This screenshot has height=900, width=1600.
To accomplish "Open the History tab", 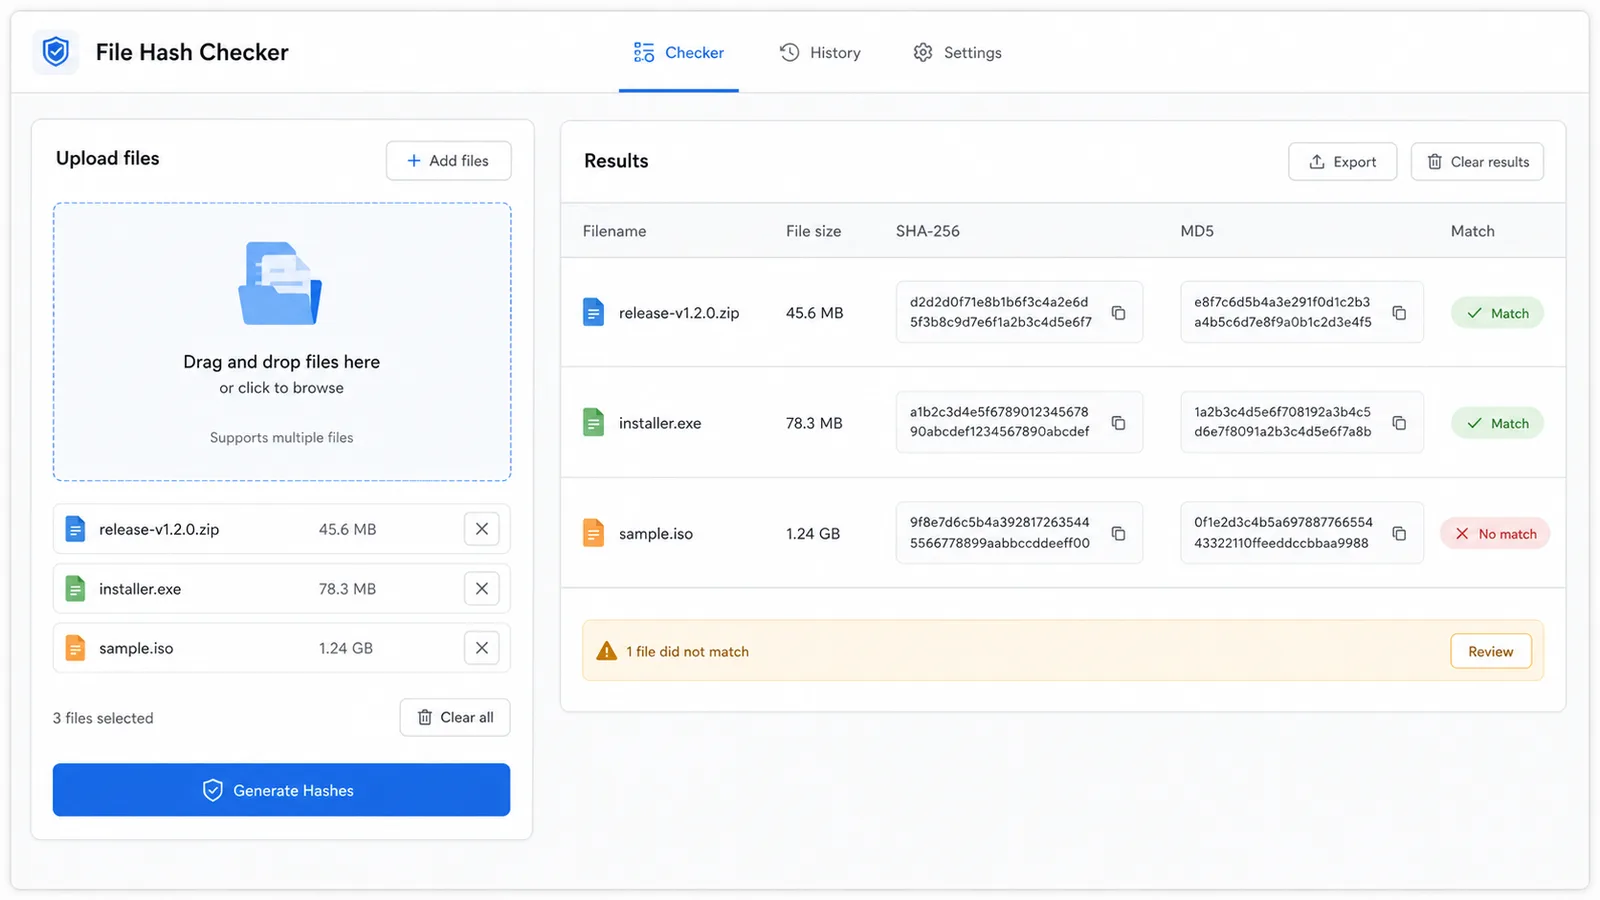I will [820, 53].
